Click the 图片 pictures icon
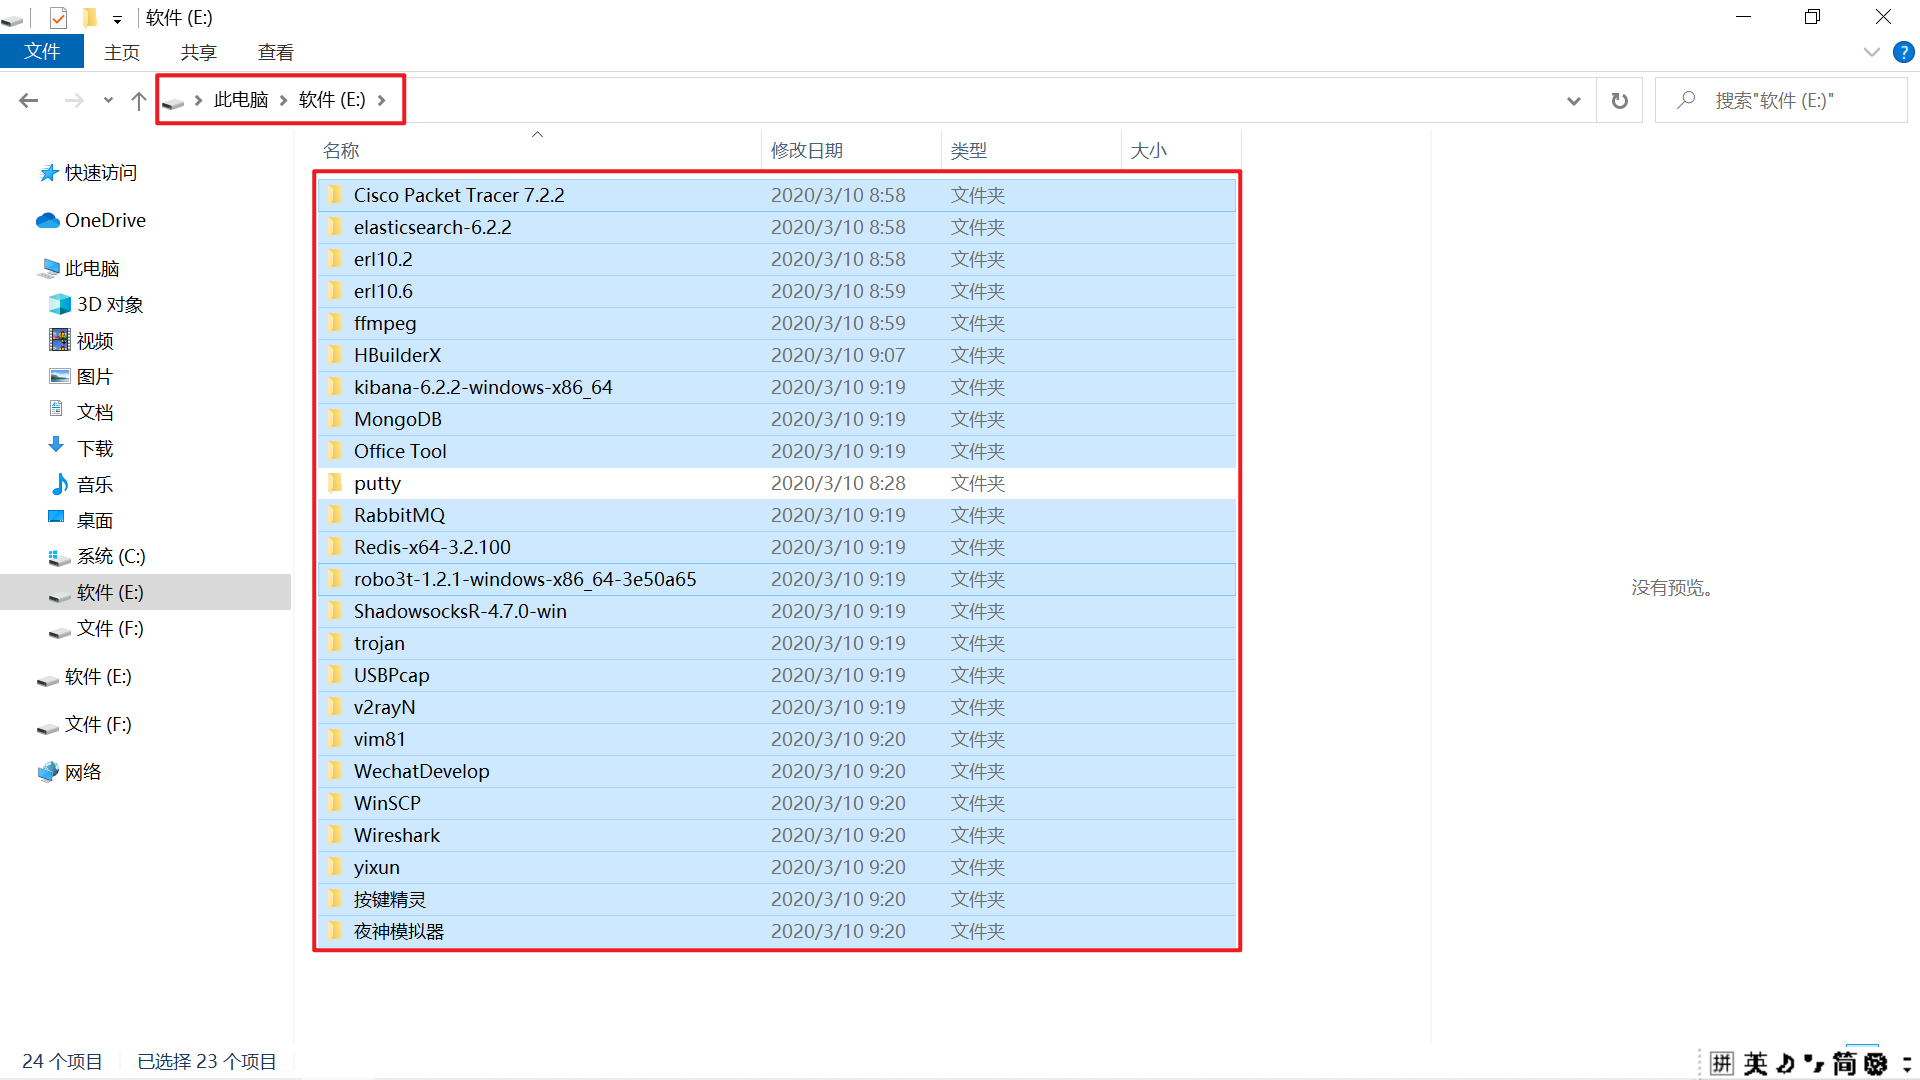The width and height of the screenshot is (1920, 1080). click(60, 376)
